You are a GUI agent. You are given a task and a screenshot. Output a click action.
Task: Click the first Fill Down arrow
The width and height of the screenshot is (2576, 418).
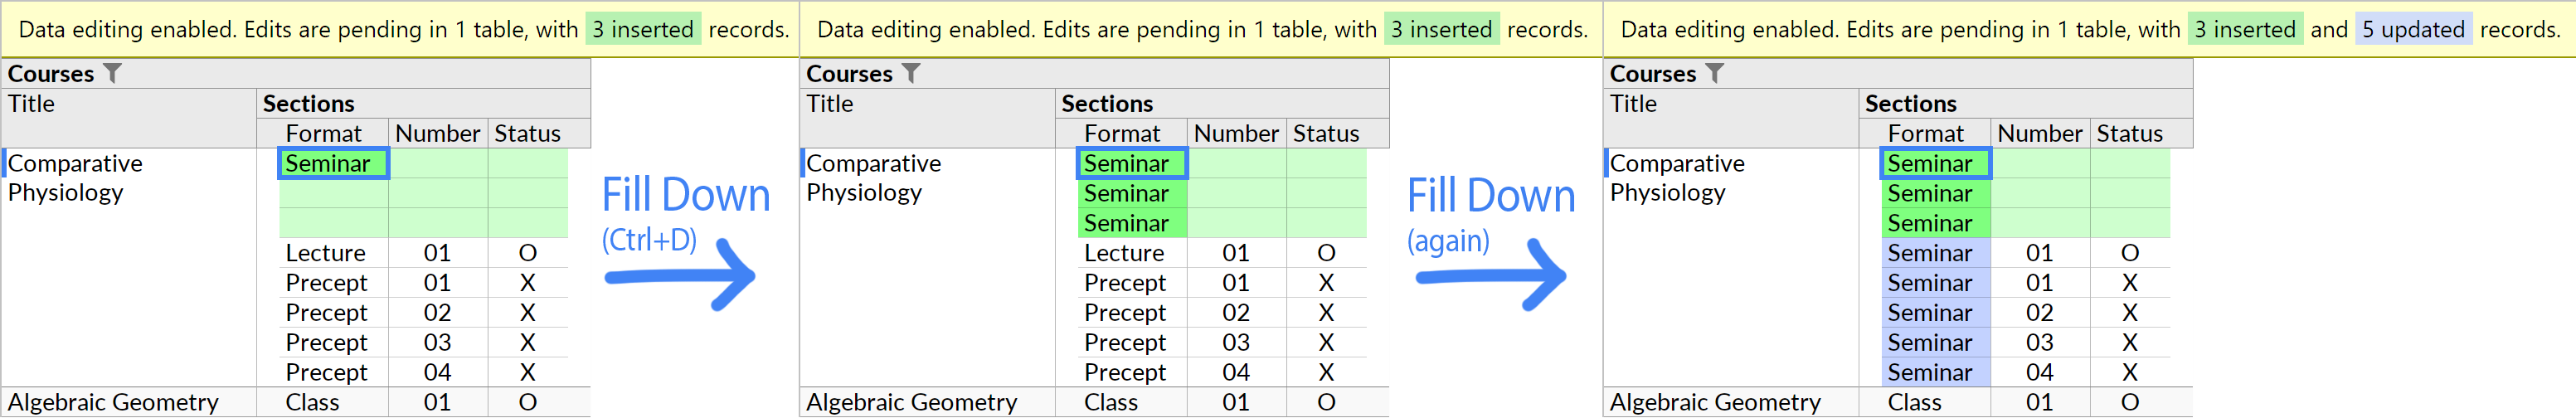pos(682,274)
